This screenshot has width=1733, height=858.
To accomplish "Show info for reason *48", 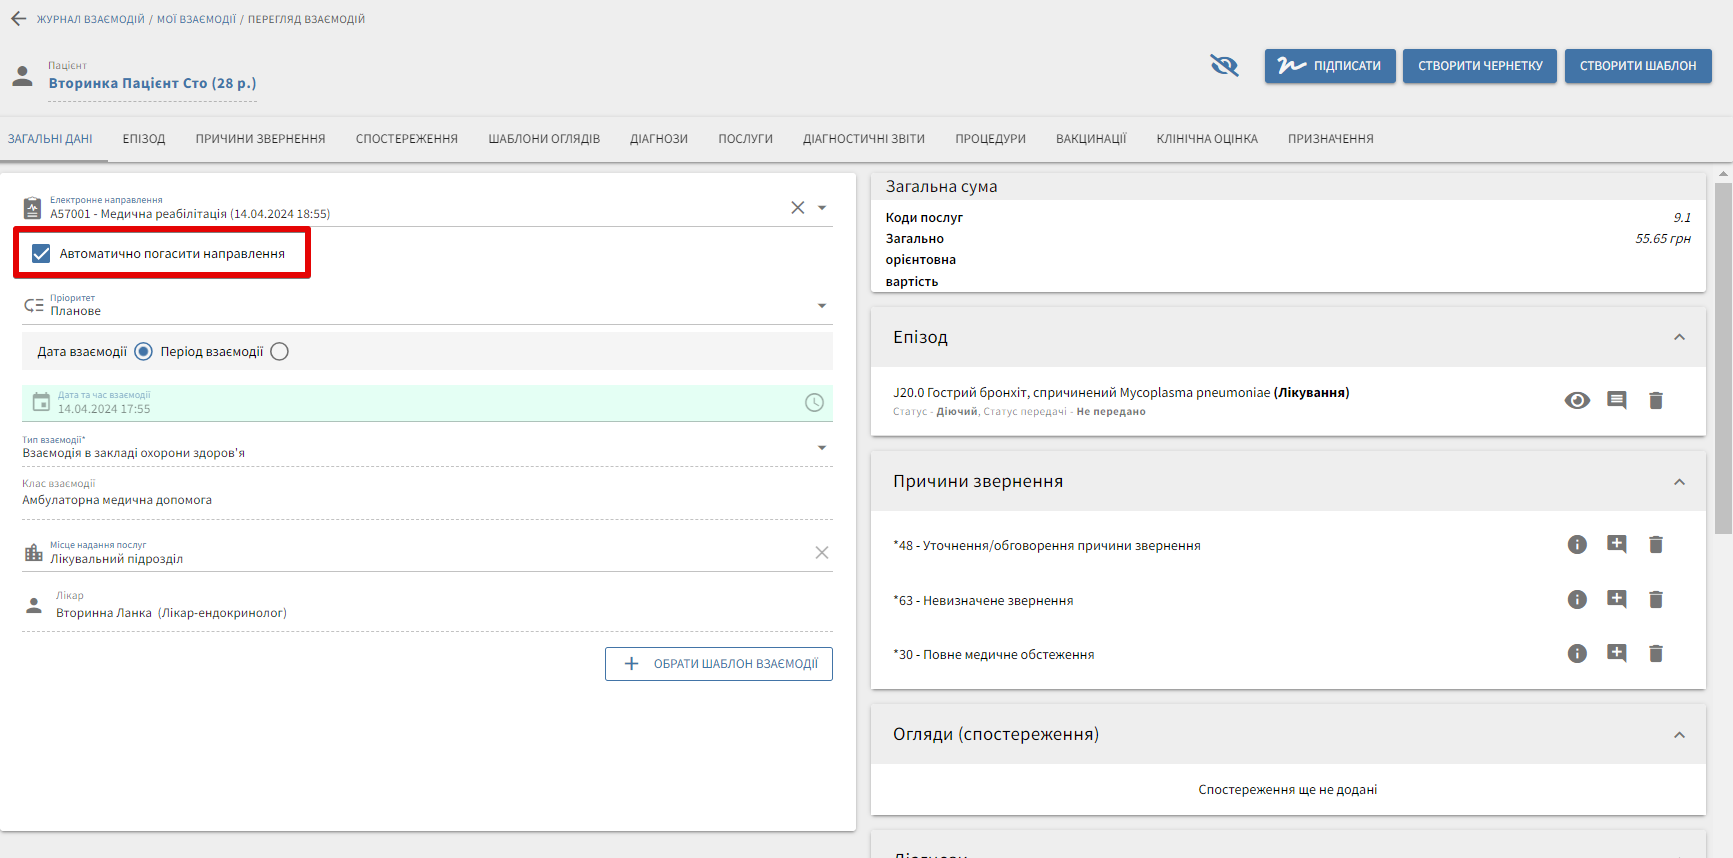I will pos(1577,545).
